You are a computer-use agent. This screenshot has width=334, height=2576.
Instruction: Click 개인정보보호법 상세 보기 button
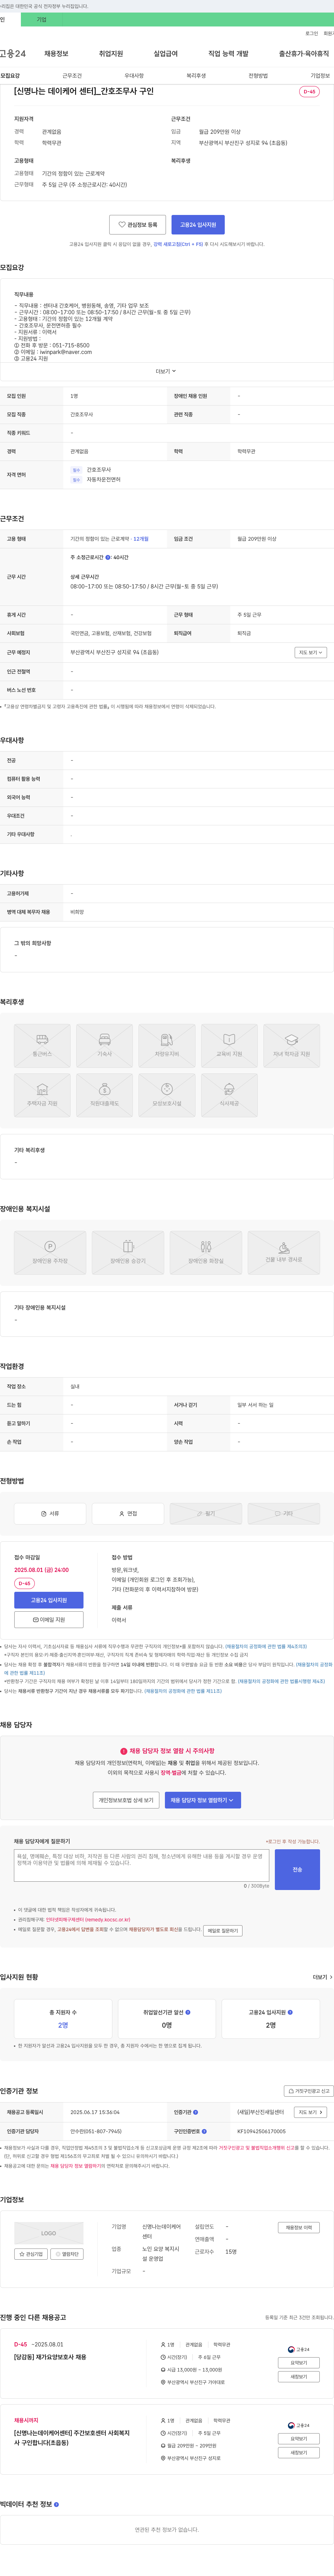[126, 1800]
